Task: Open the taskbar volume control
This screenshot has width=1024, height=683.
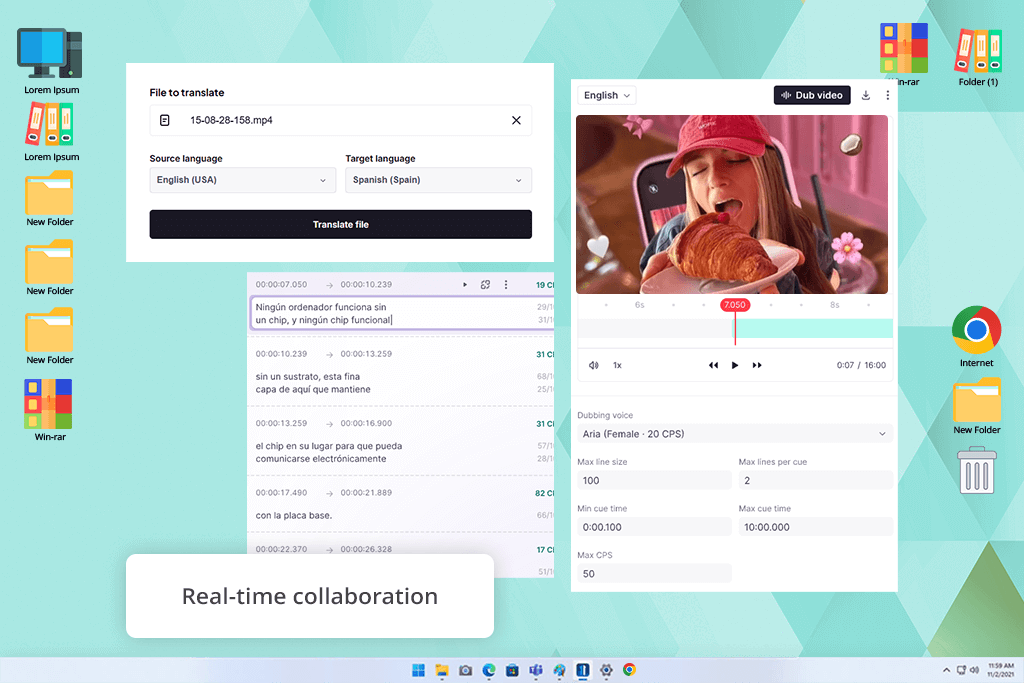Action: [x=974, y=670]
